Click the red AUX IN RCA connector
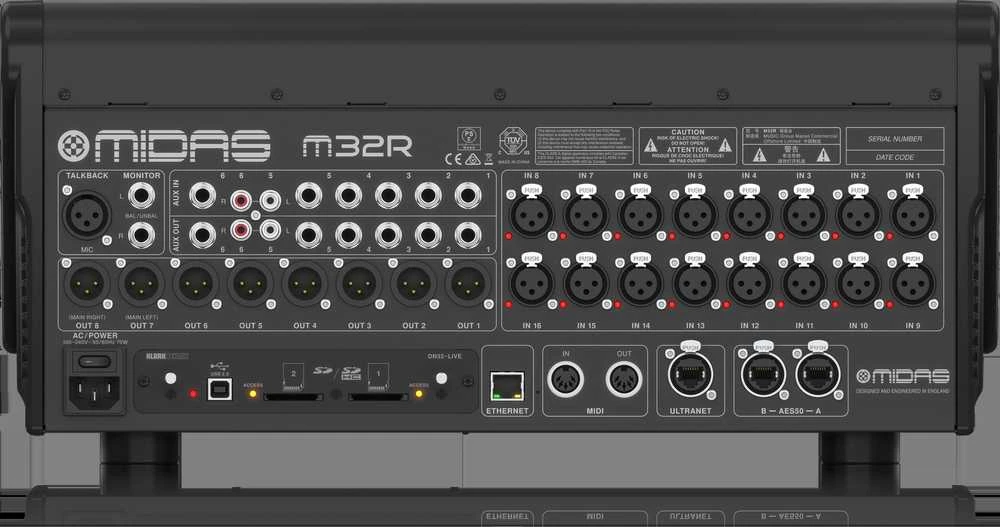The width and height of the screenshot is (1000, 527). 240,201
